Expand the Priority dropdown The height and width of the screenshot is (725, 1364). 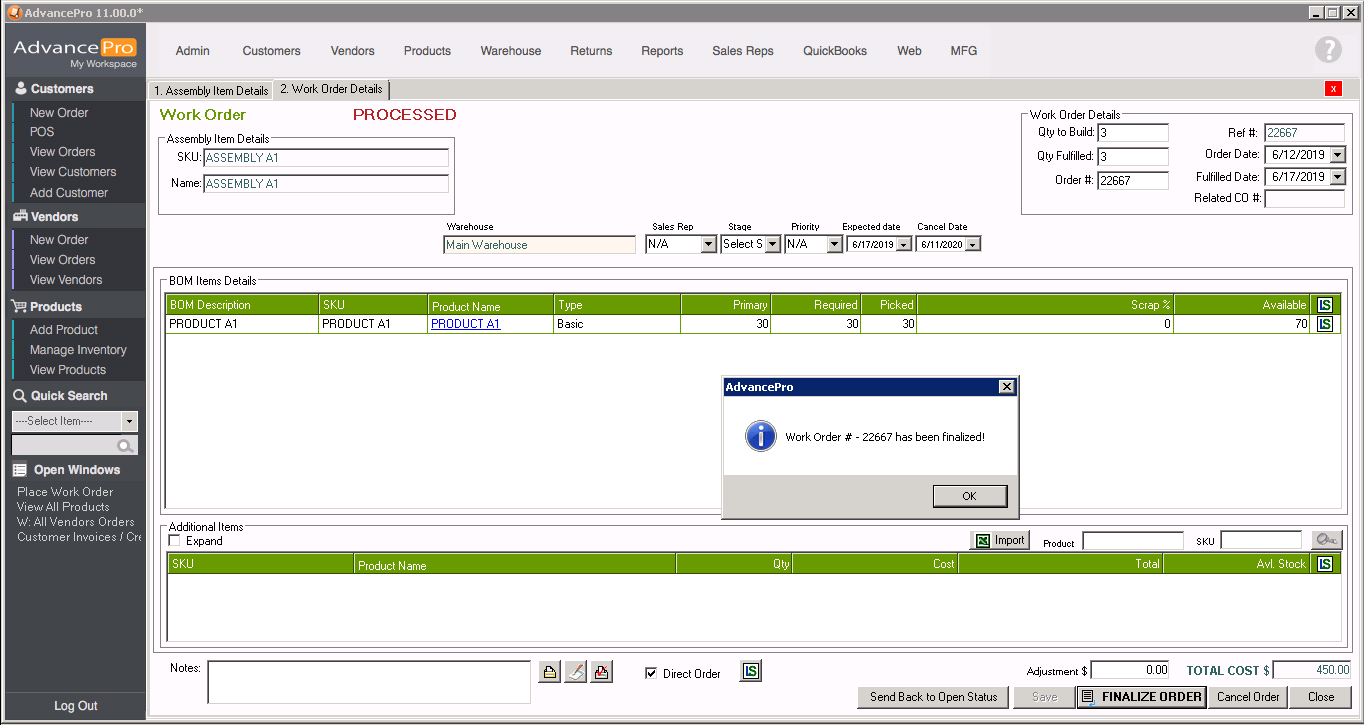point(834,244)
